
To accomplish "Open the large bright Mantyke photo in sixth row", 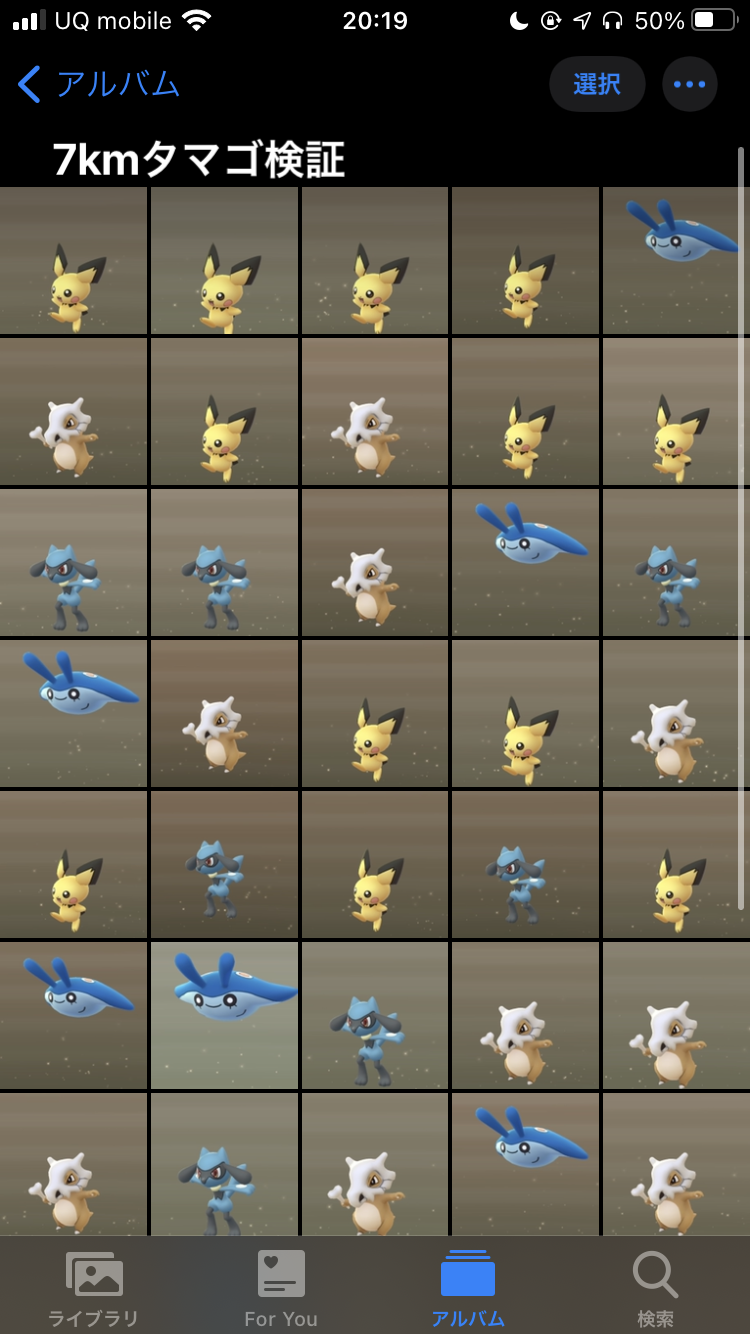I will pyautogui.click(x=224, y=1015).
